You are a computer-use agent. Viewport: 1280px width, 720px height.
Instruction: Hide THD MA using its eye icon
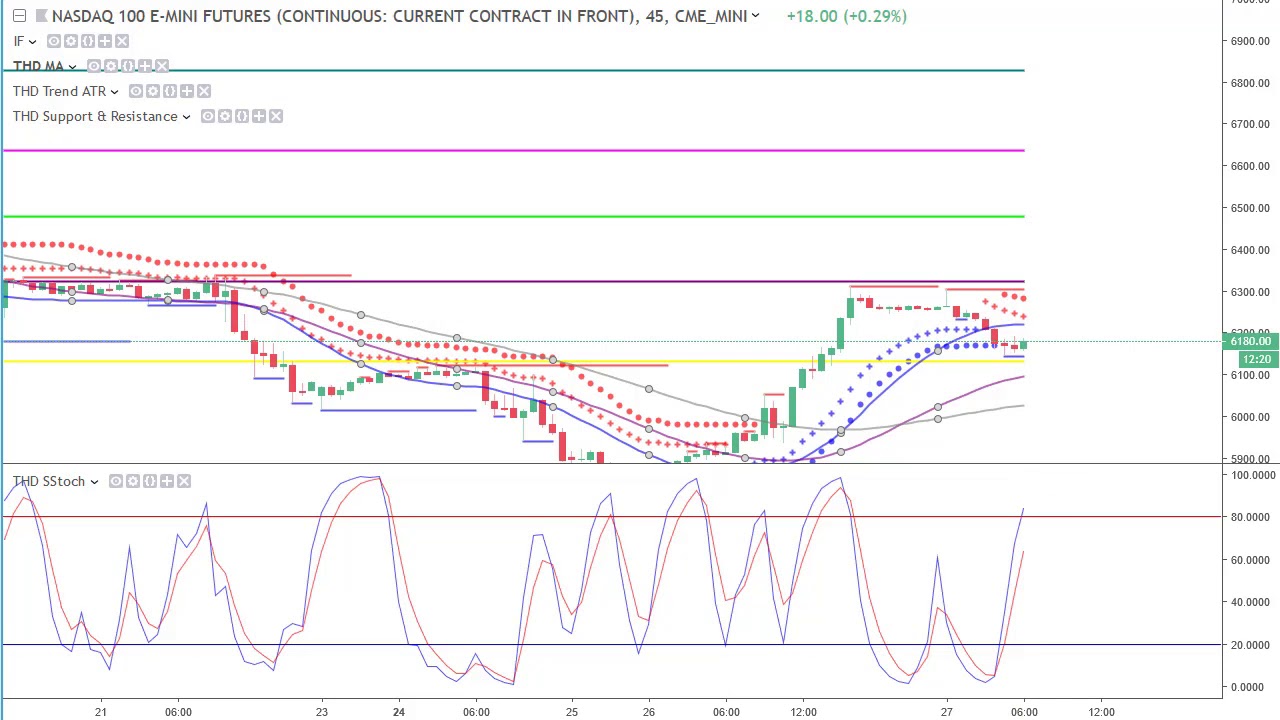click(94, 66)
